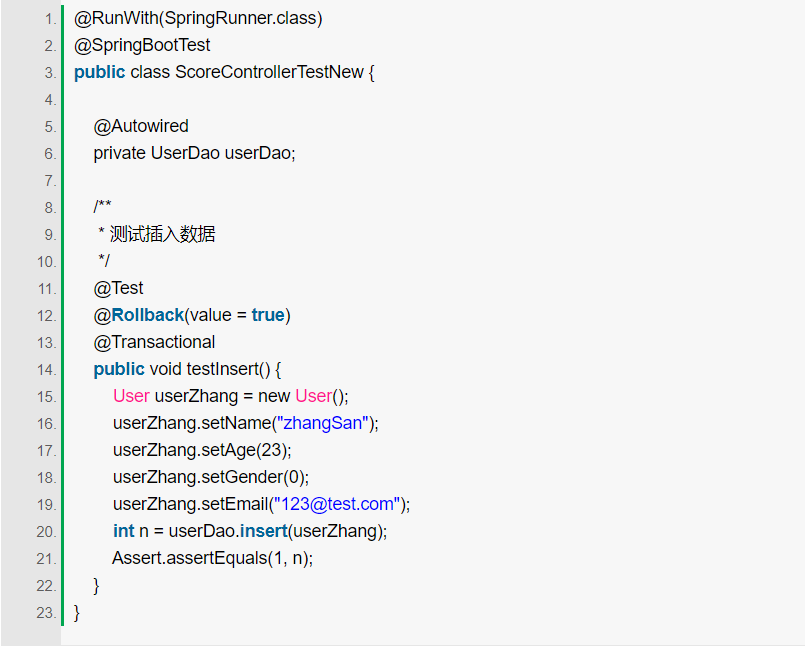Click line number 23 in the gutter
The height and width of the screenshot is (646, 805).
47,613
